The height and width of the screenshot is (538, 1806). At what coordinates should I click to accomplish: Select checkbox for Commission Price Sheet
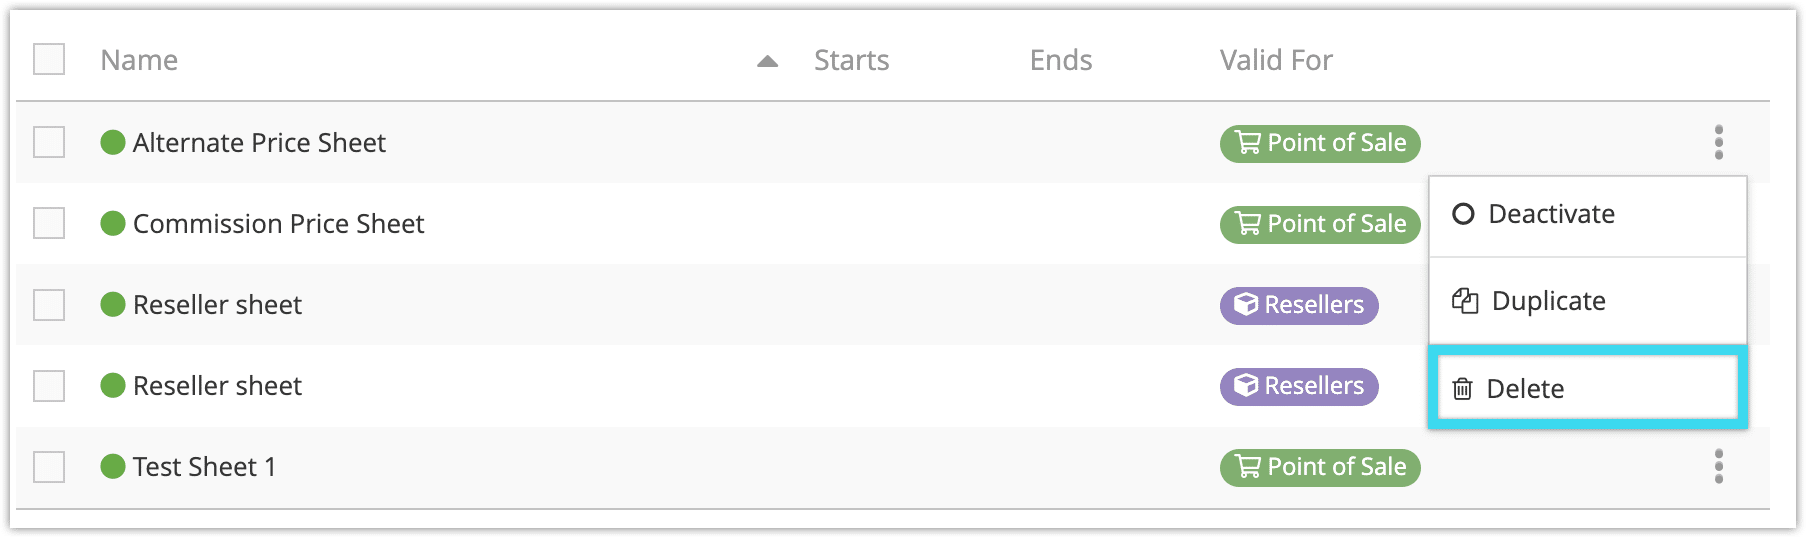point(49,223)
